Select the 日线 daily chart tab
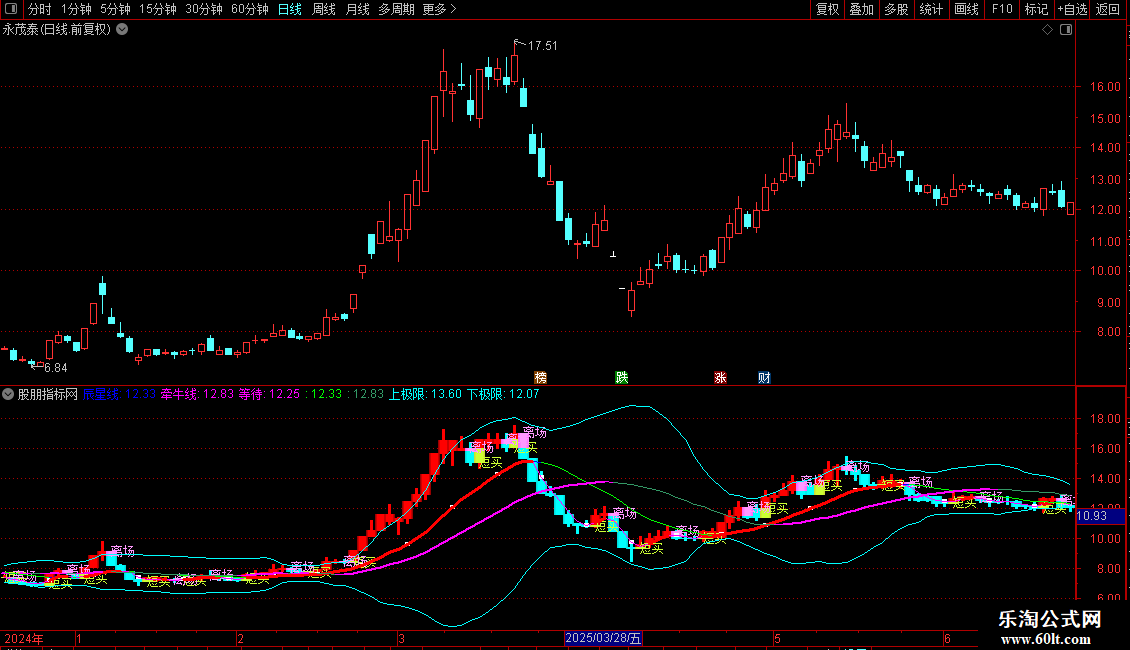1130x650 pixels. (x=290, y=9)
